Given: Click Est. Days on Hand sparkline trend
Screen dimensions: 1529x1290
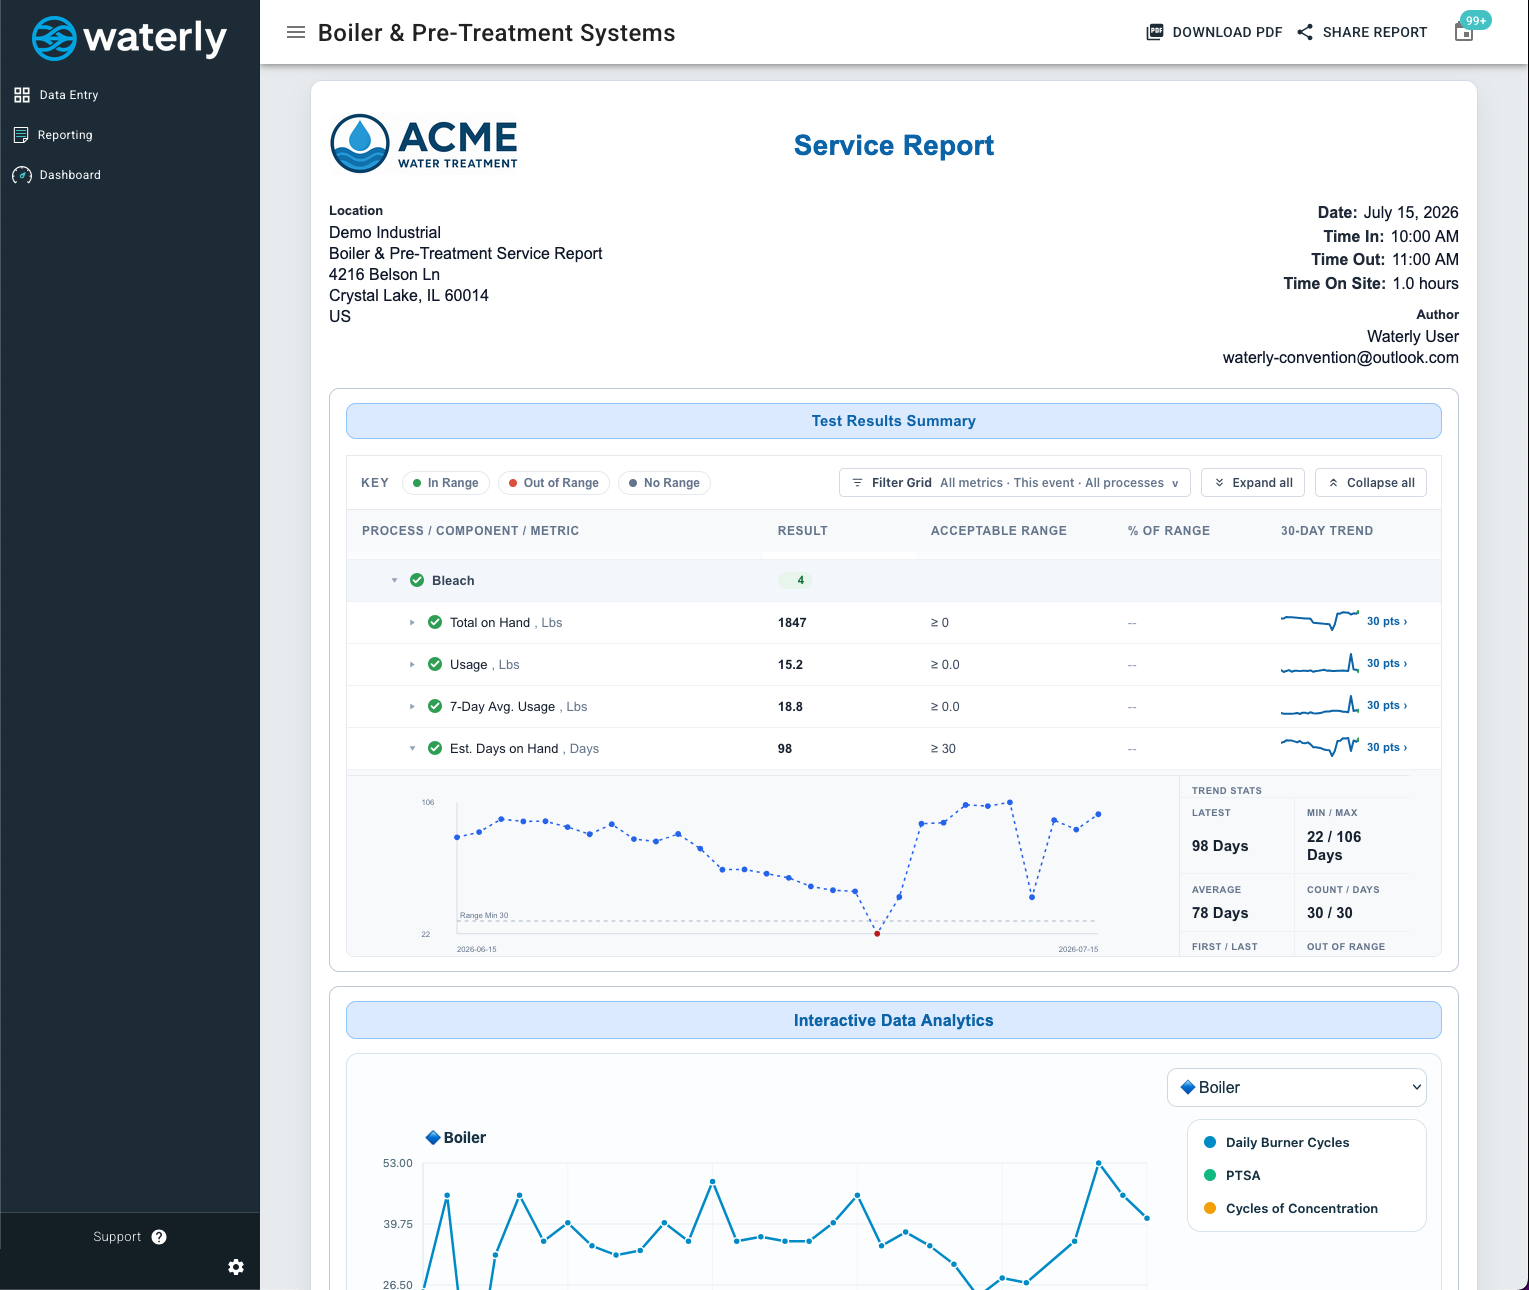Looking at the screenshot, I should (1320, 746).
